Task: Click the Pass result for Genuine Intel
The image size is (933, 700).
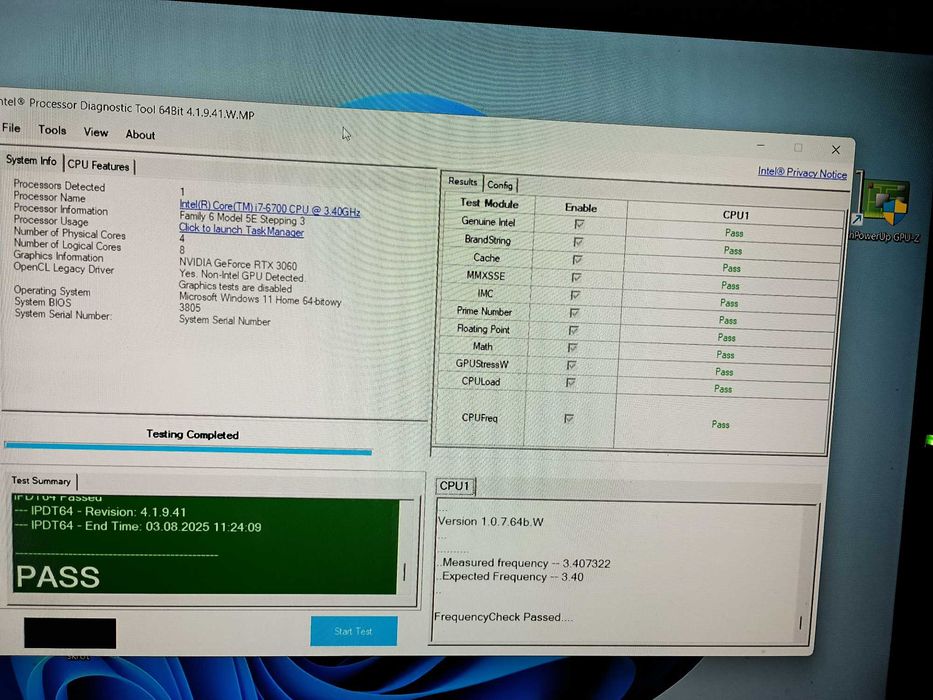Action: tap(734, 233)
